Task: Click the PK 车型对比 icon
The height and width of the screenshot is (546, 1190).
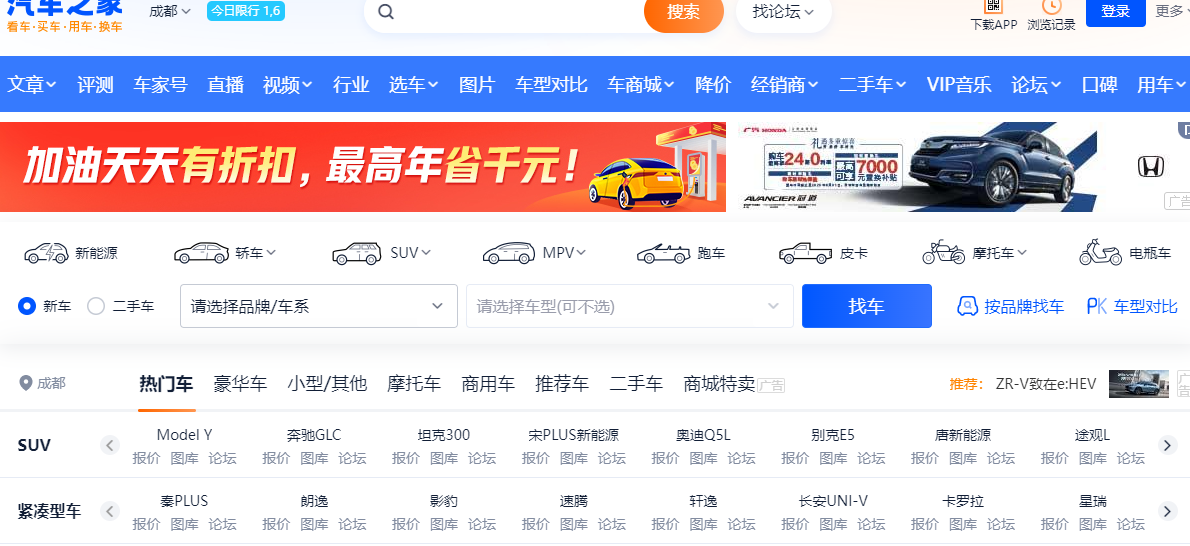Action: pyautogui.click(x=1097, y=306)
